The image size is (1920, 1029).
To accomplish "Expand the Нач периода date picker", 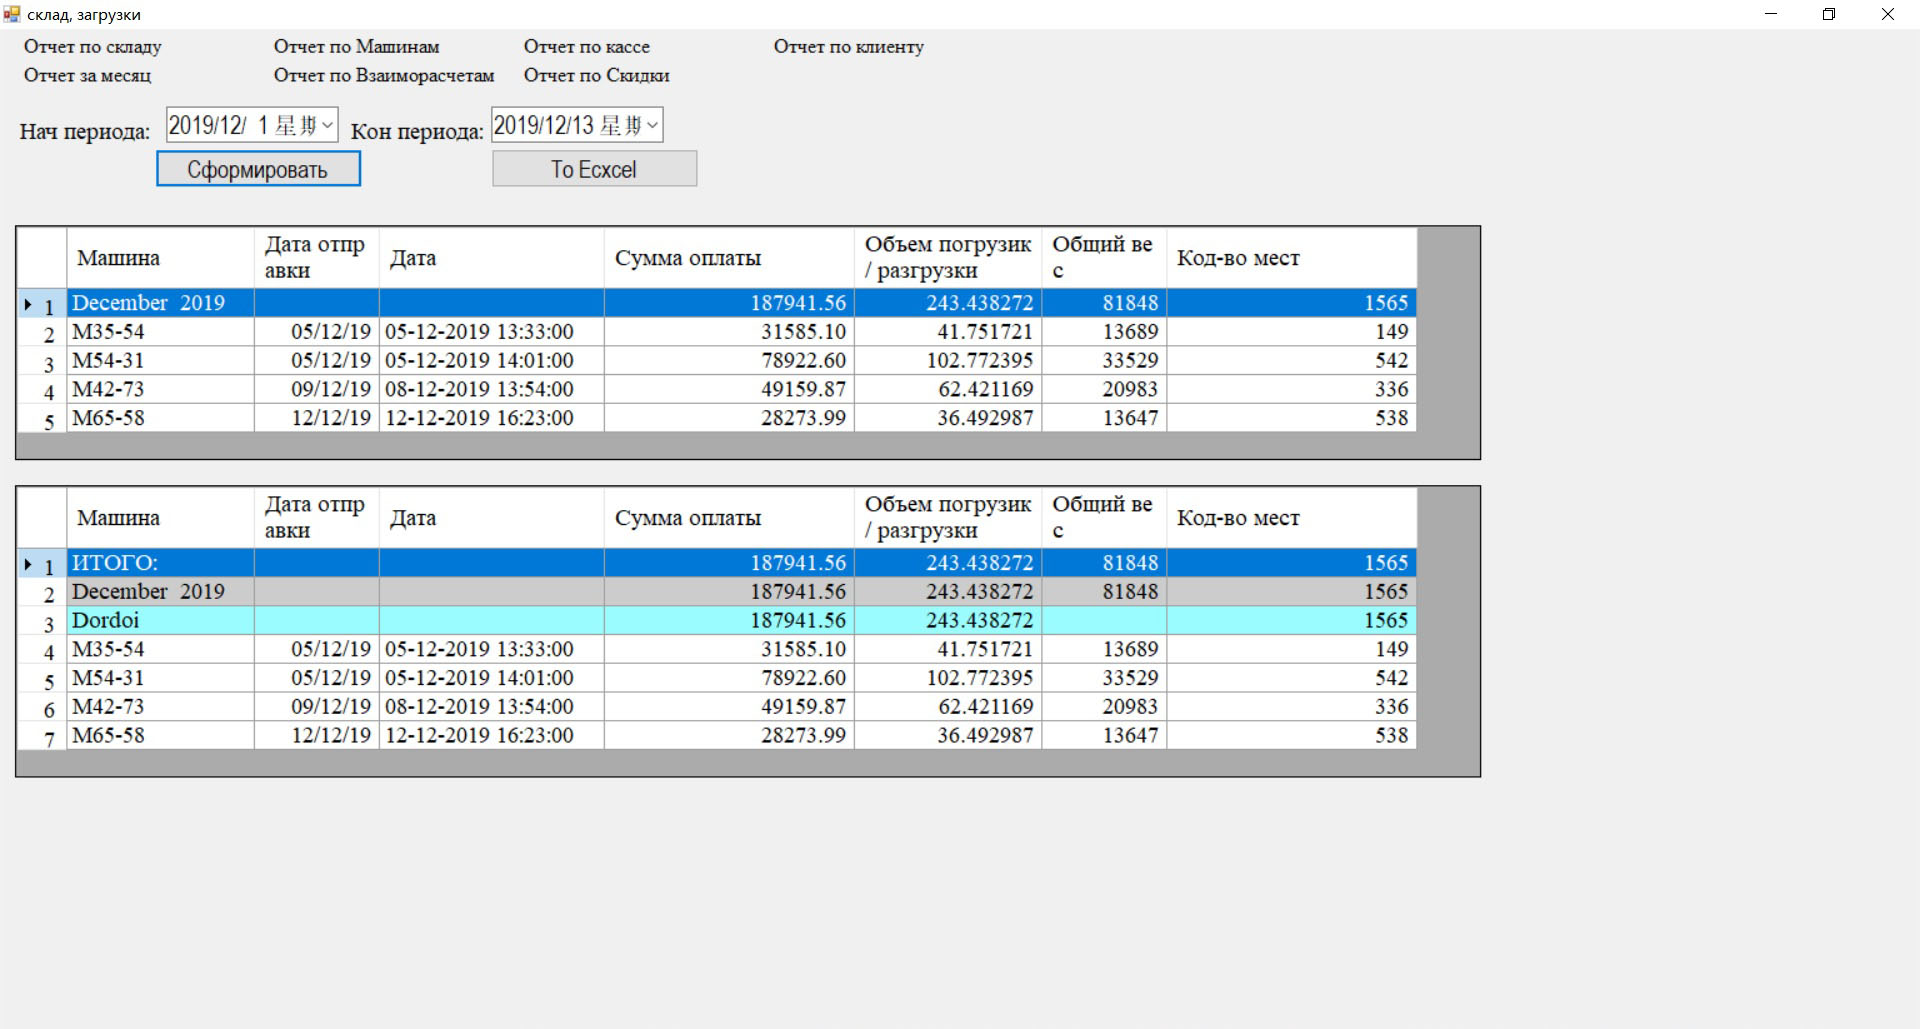I will (x=327, y=125).
